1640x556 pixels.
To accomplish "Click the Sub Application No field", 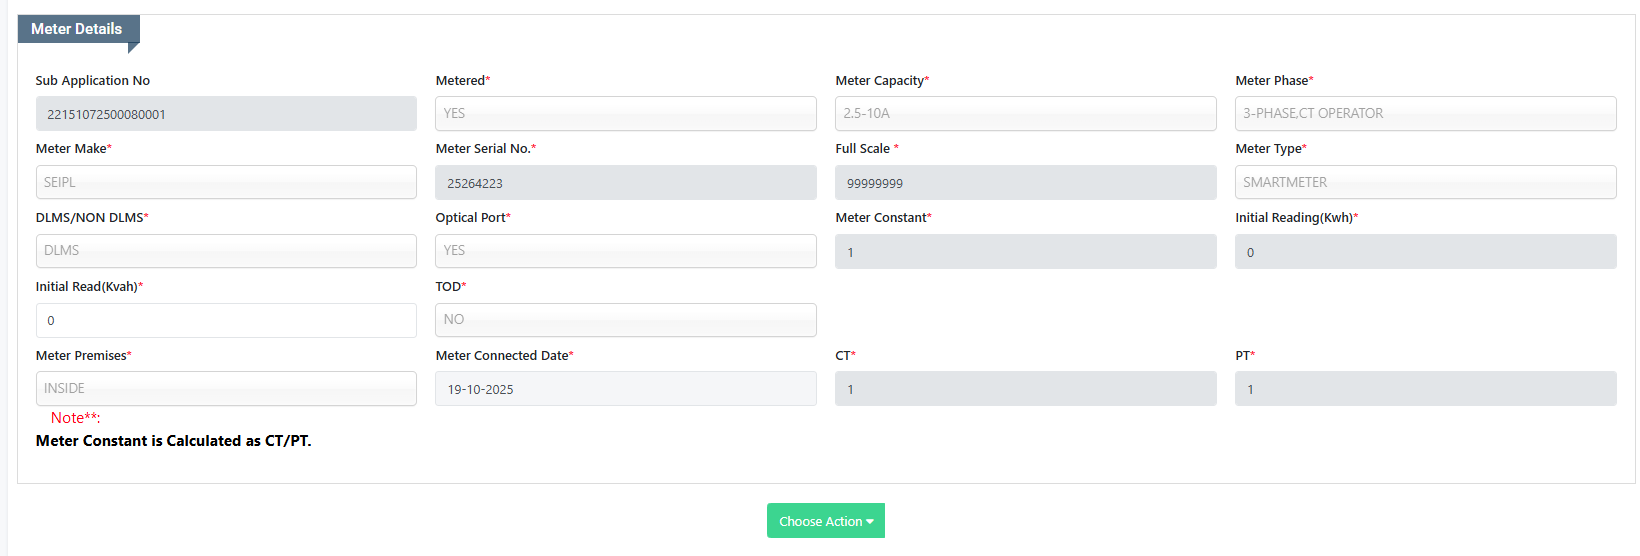I will point(226,114).
